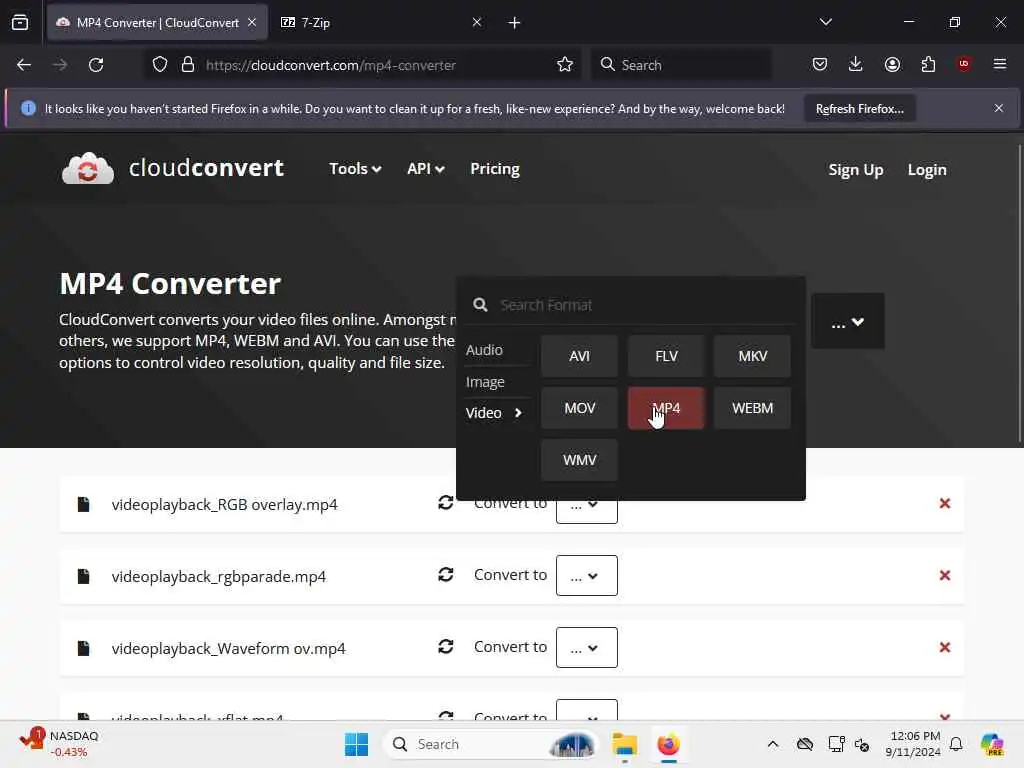This screenshot has height=768, width=1024.
Task: Open the NASDAQ widget on taskbar
Action: click(59, 744)
